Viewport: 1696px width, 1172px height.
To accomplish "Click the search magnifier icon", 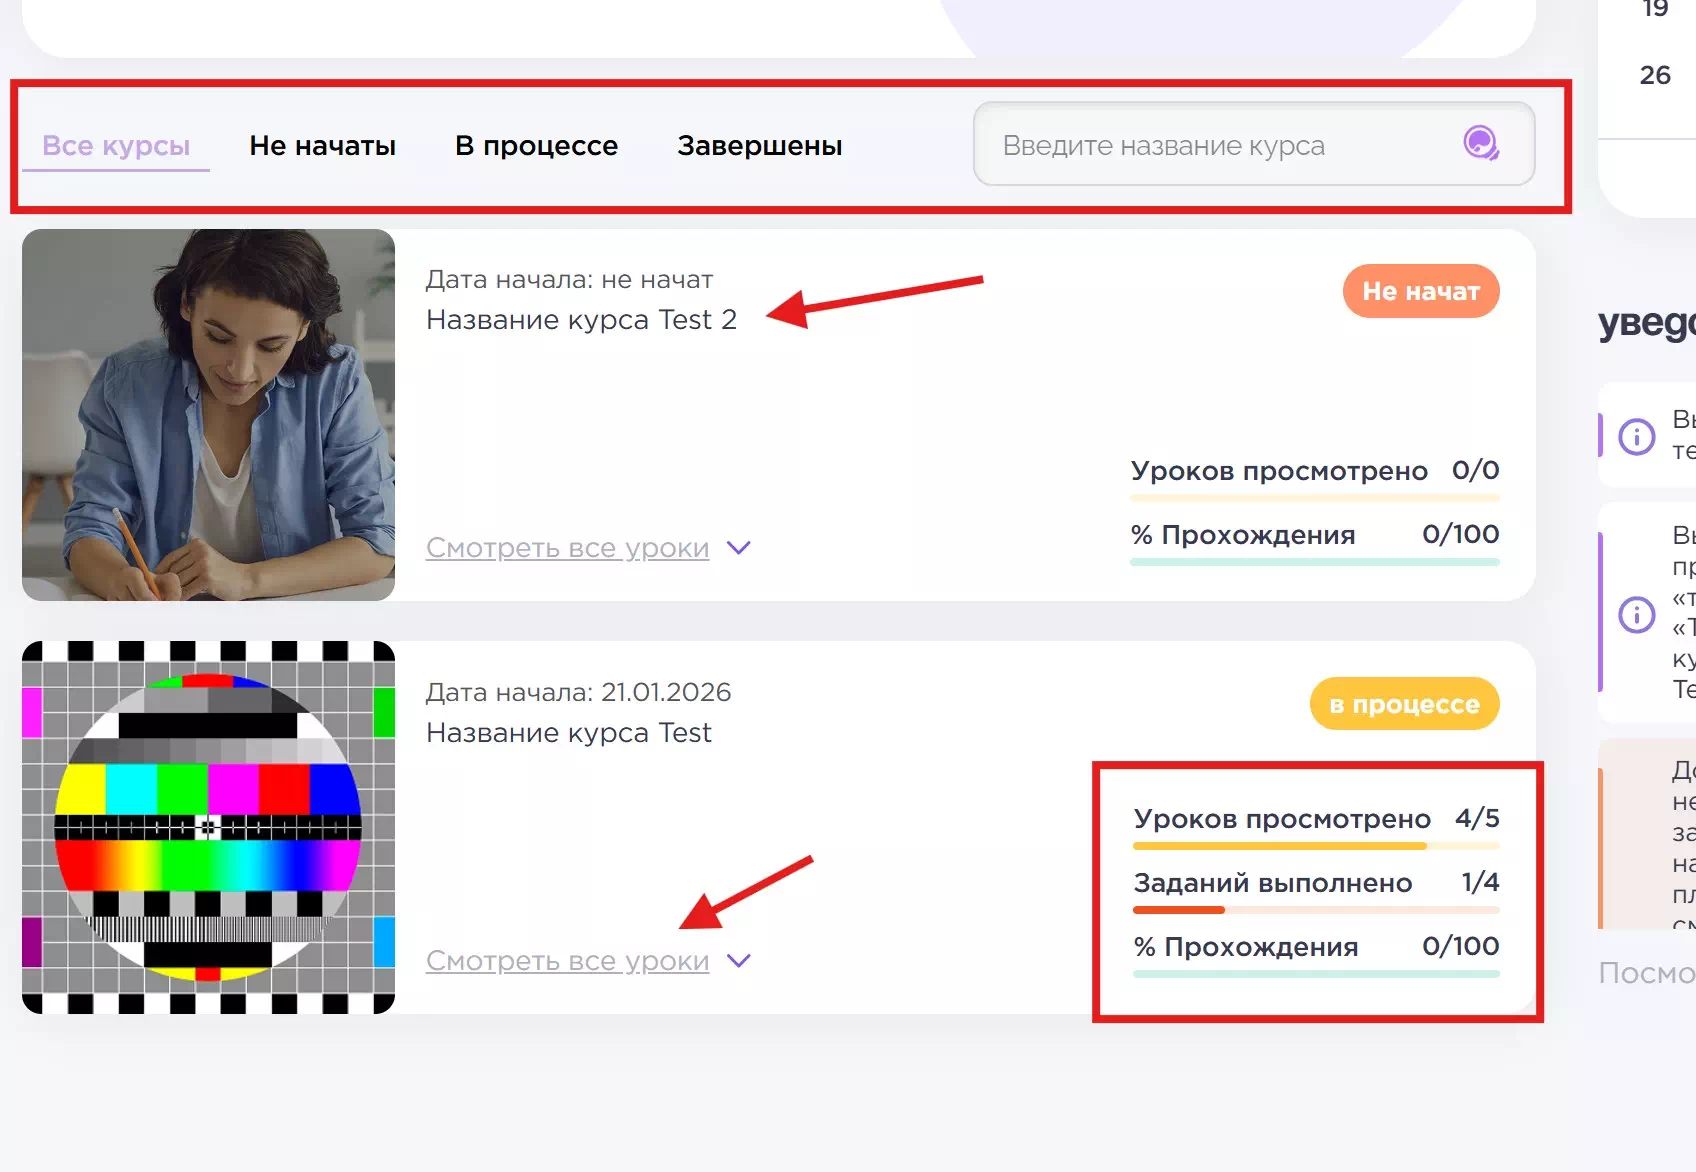I will tap(1480, 144).
